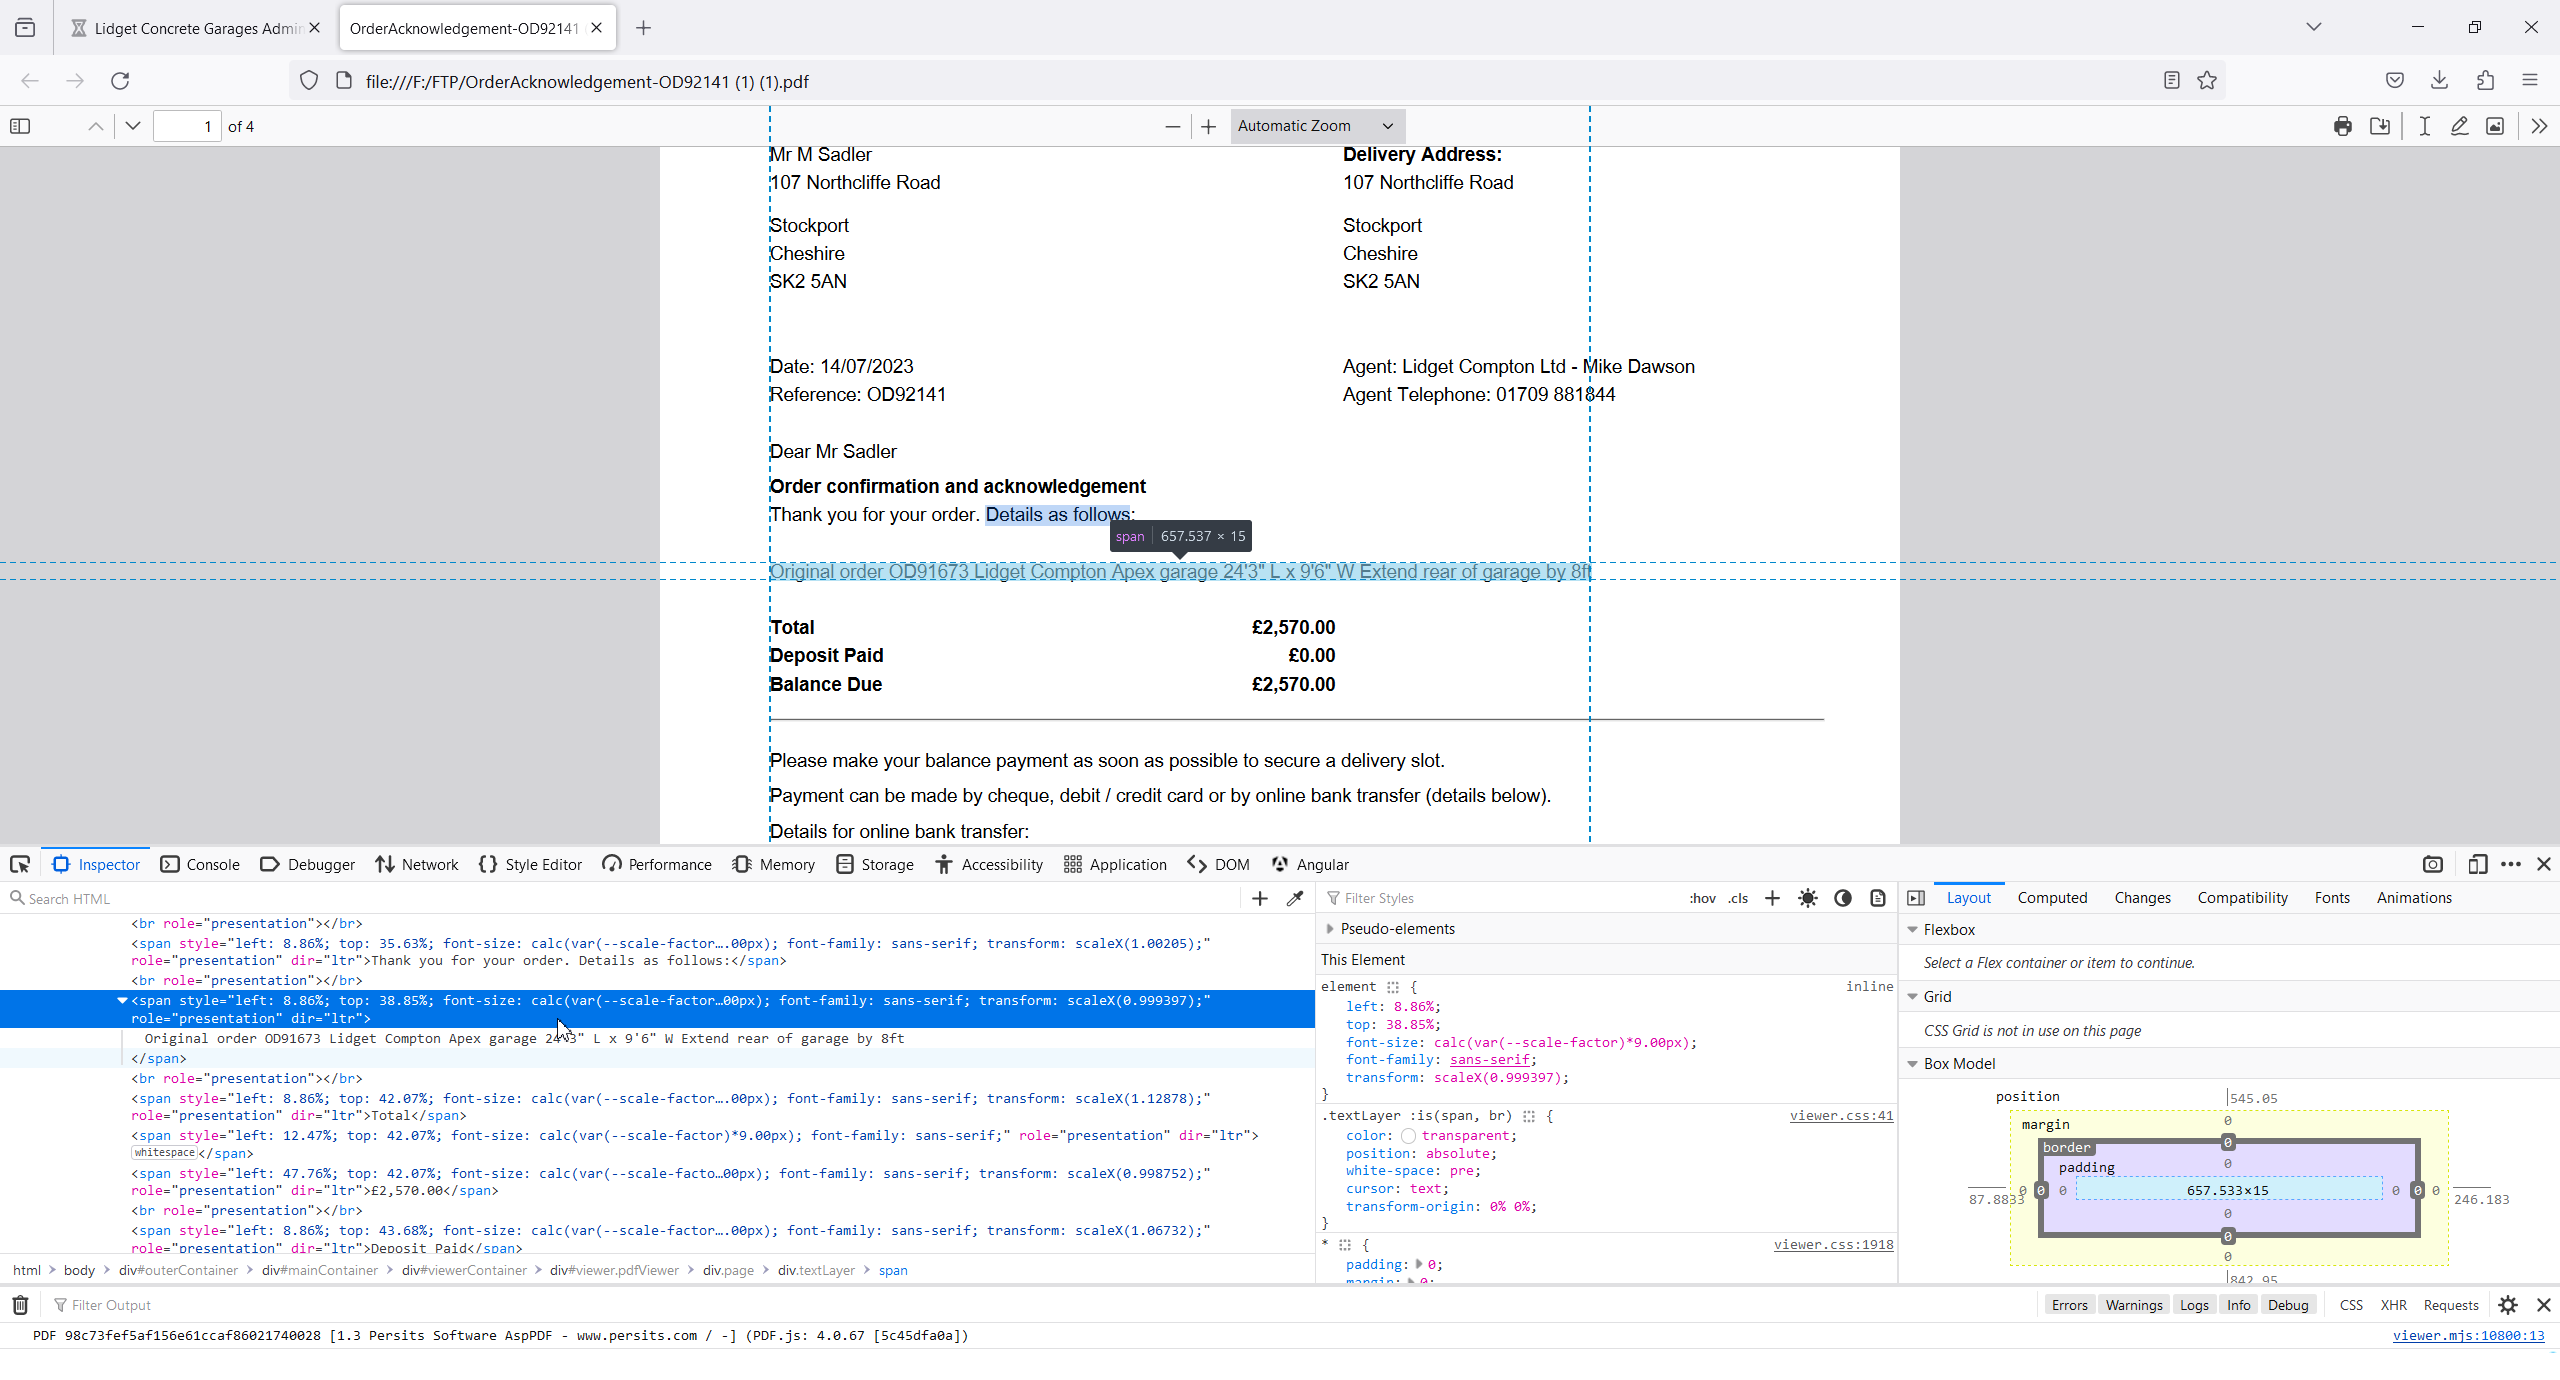Toggle the :hov pseudo-class panel

click(1702, 898)
